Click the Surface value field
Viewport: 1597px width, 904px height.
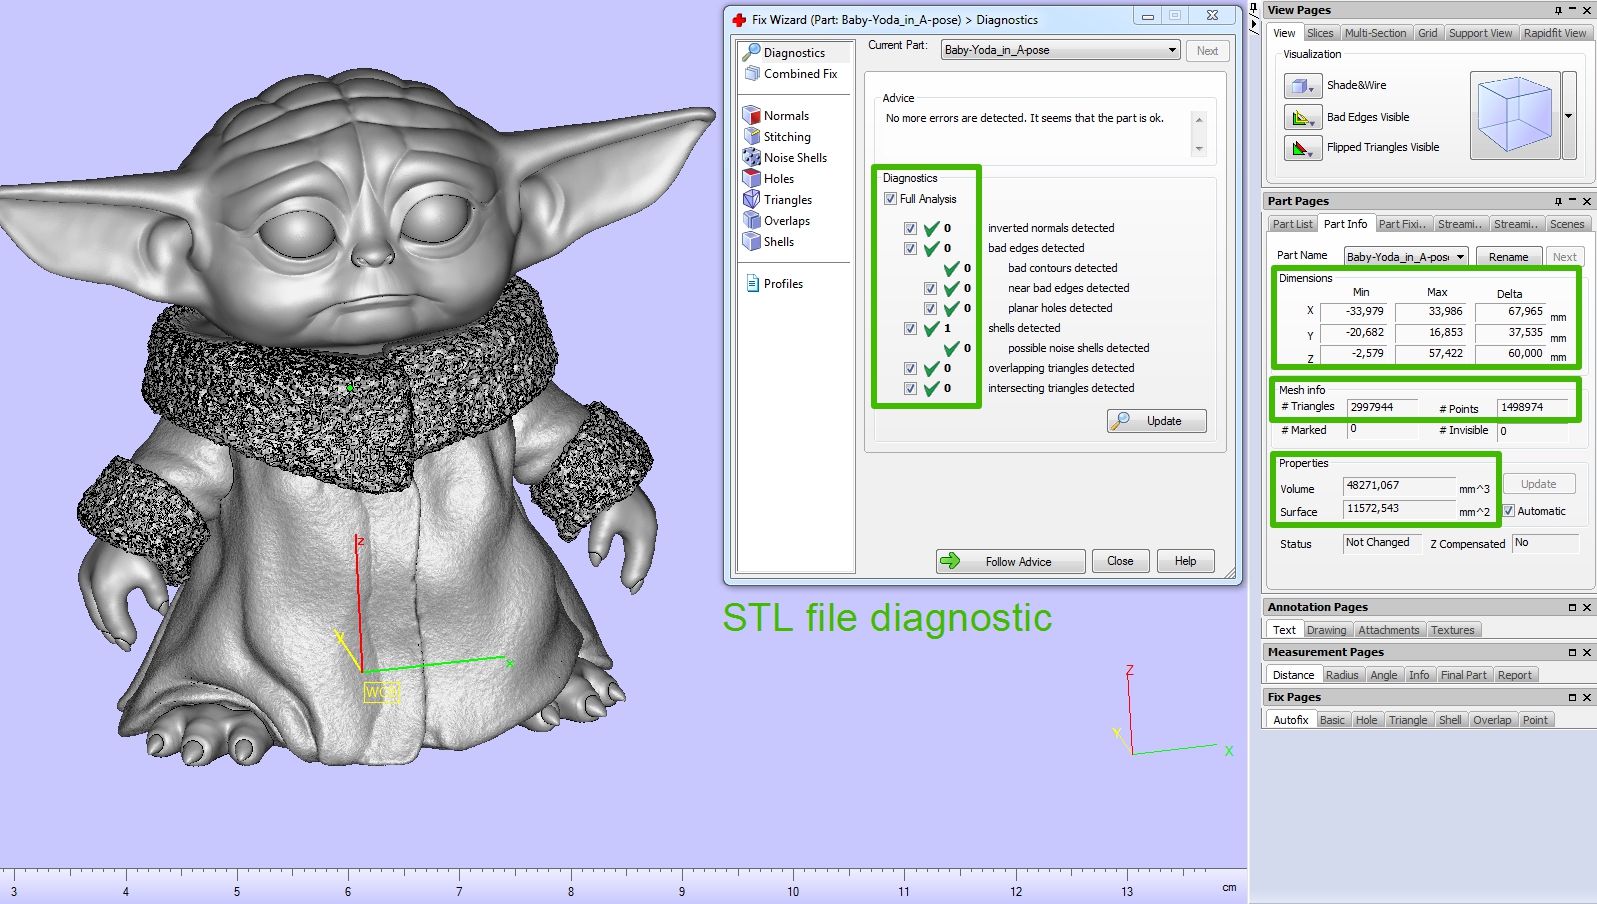[x=1399, y=509]
